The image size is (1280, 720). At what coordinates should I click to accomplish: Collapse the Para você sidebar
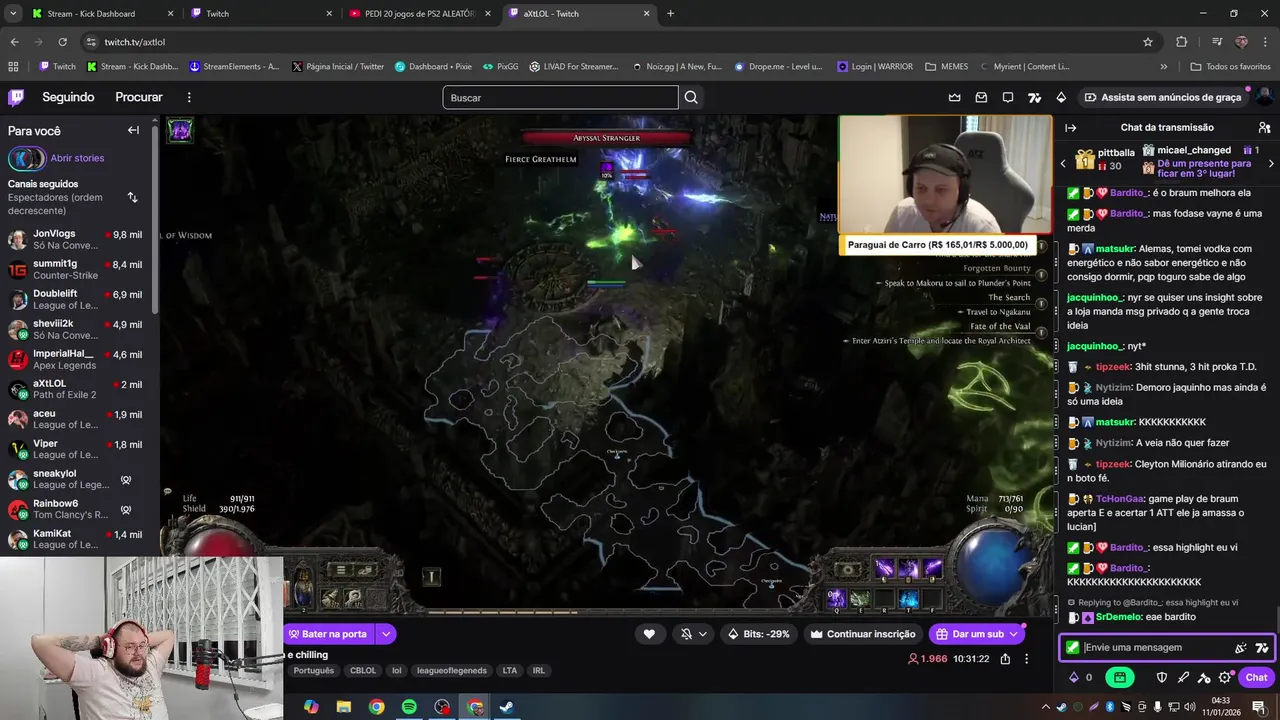tap(133, 130)
